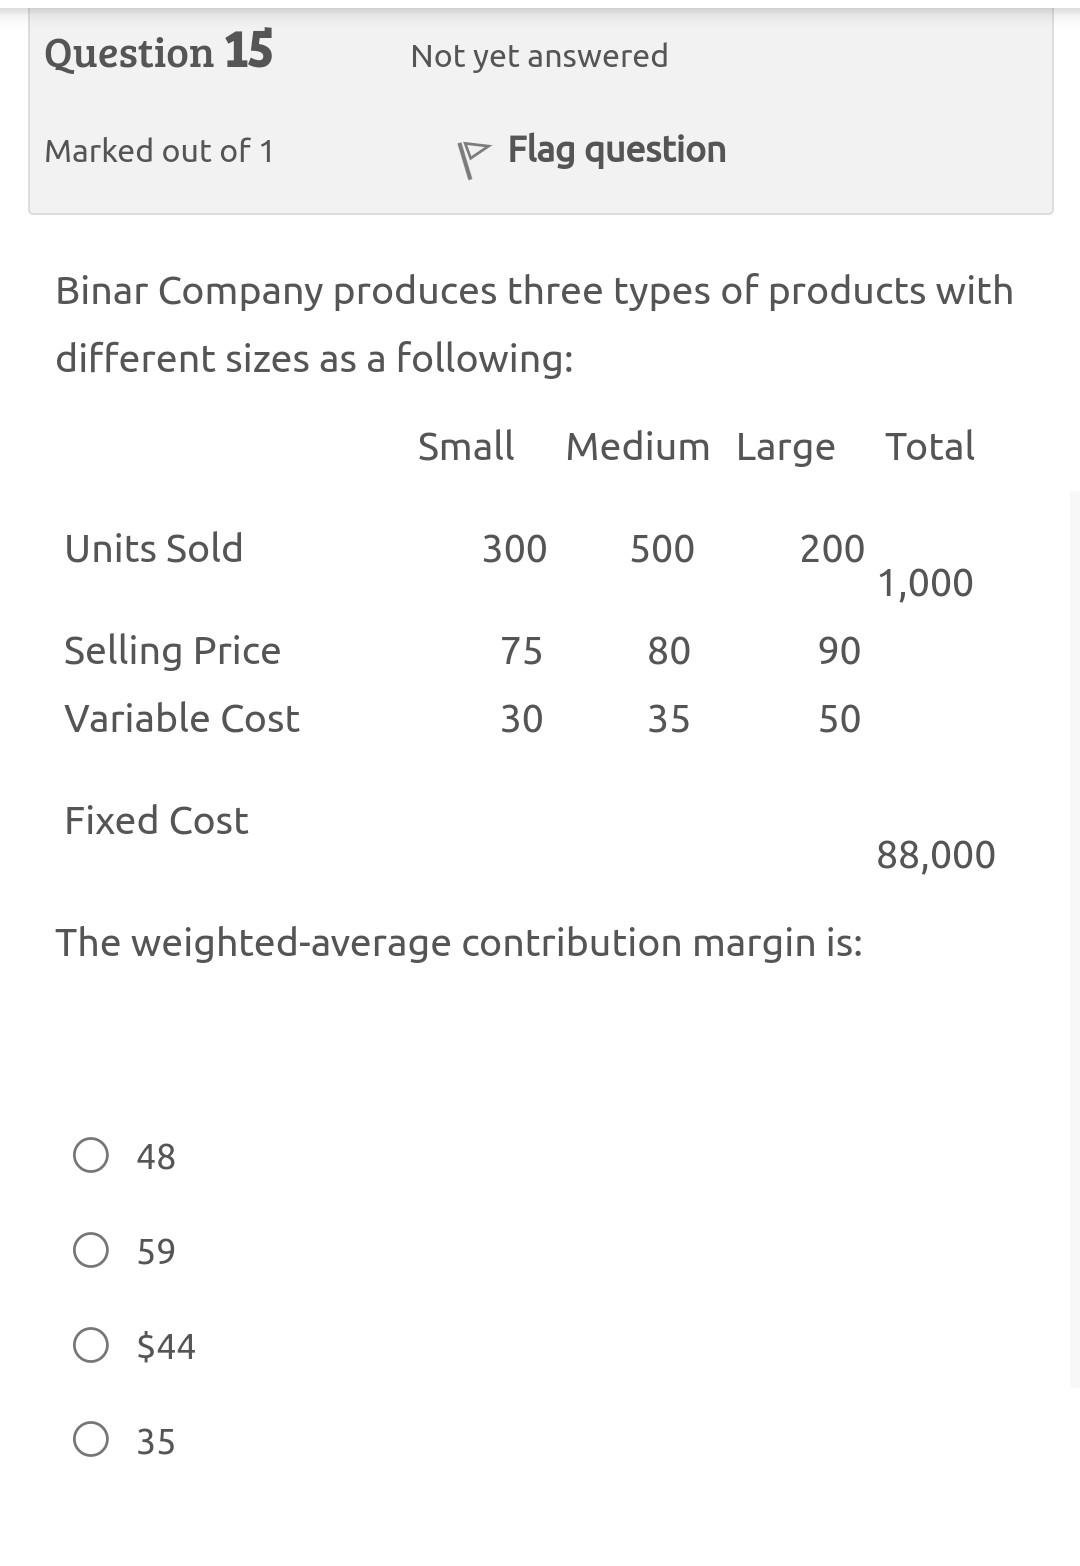The height and width of the screenshot is (1566, 1080).
Task: Click the weighted-average contribution margin question text
Action: [459, 940]
